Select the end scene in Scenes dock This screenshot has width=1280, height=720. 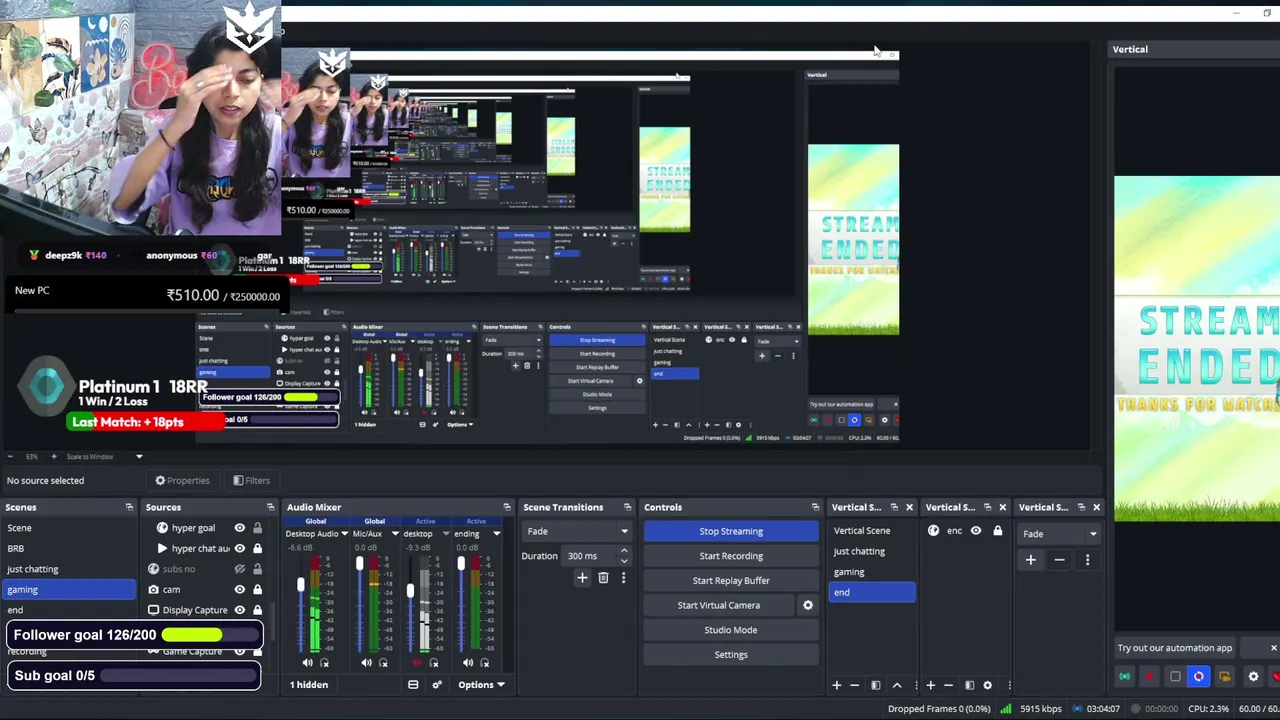tap(68, 609)
